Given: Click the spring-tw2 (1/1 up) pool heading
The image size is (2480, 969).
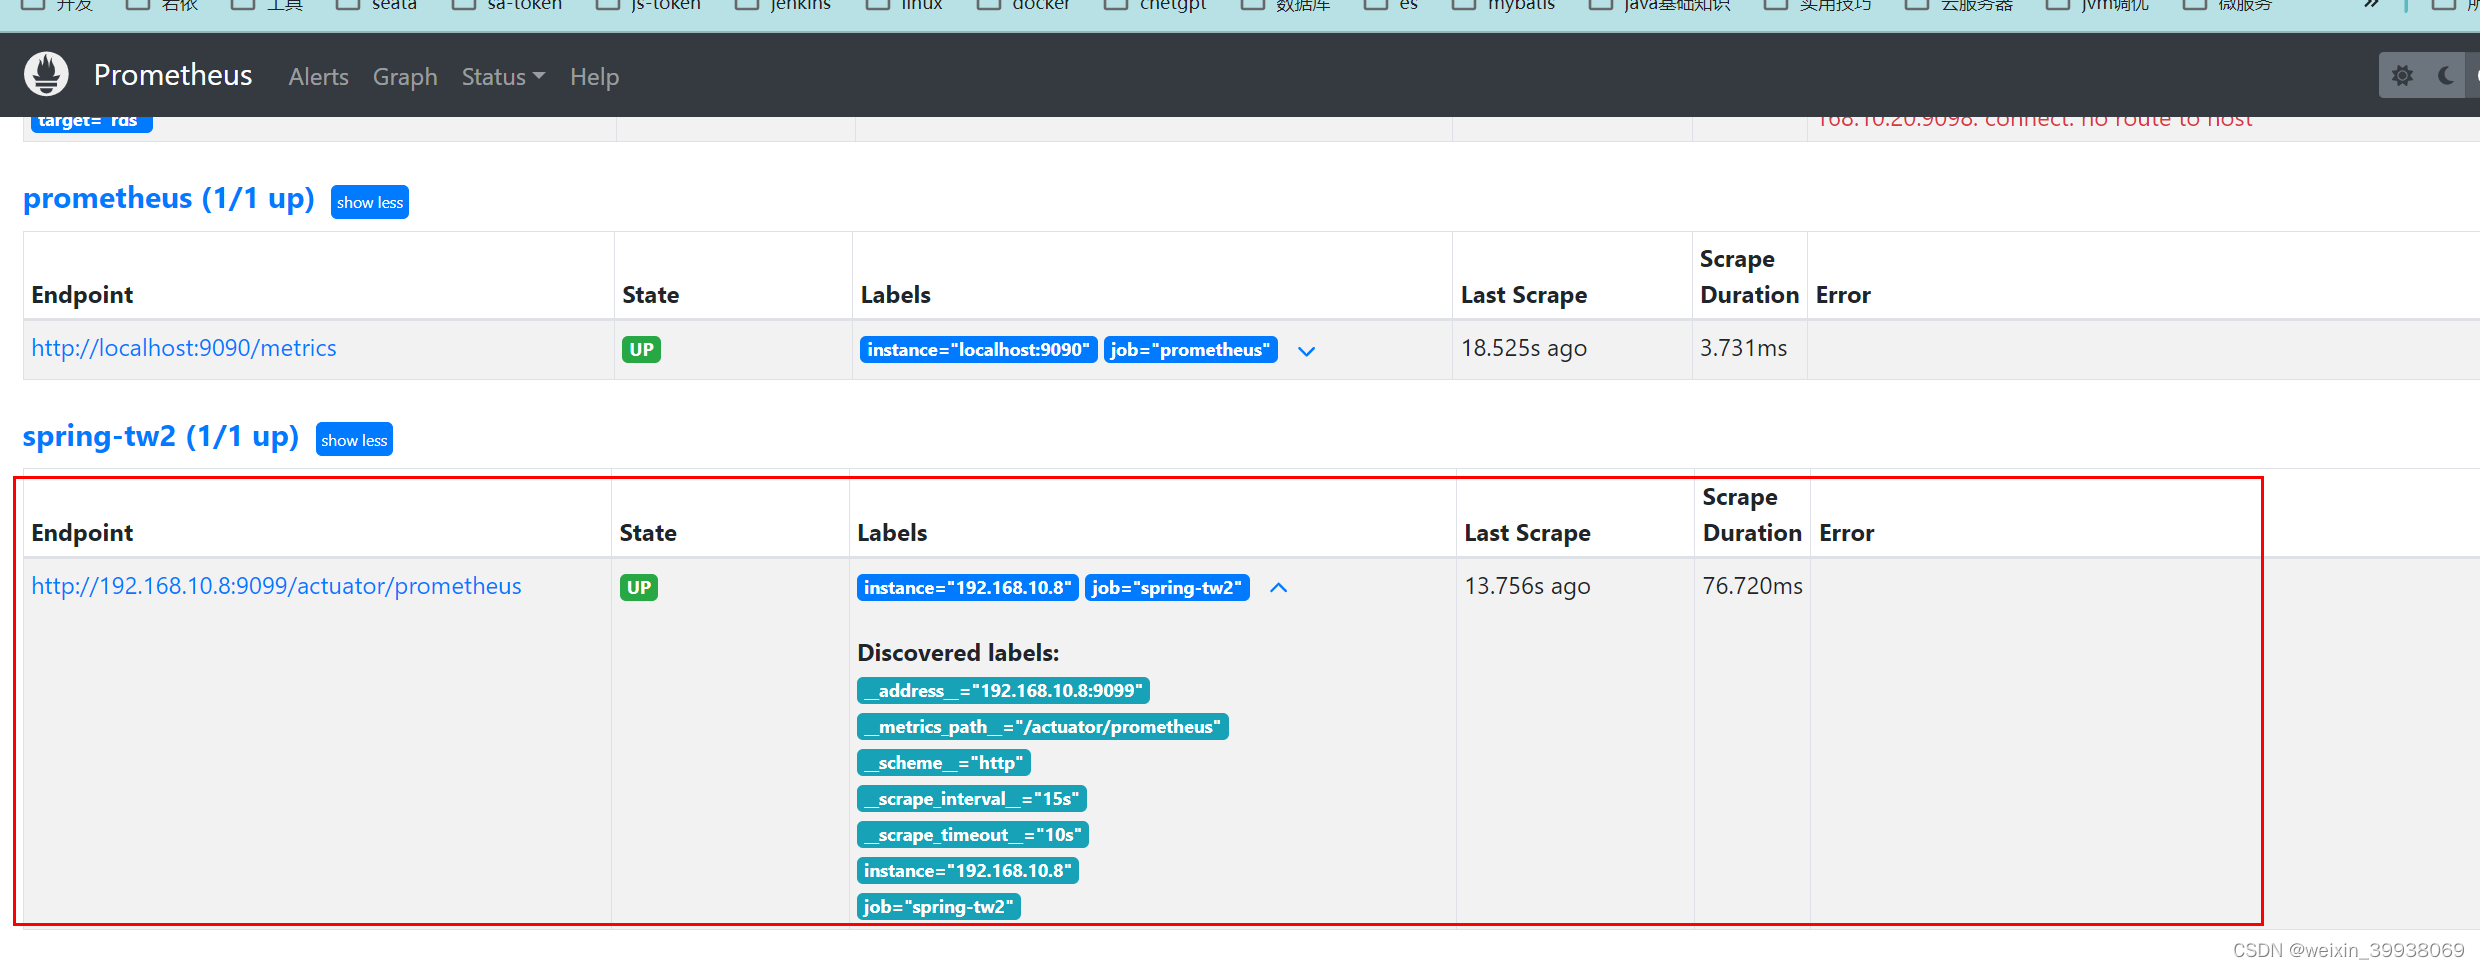Looking at the screenshot, I should 161,436.
